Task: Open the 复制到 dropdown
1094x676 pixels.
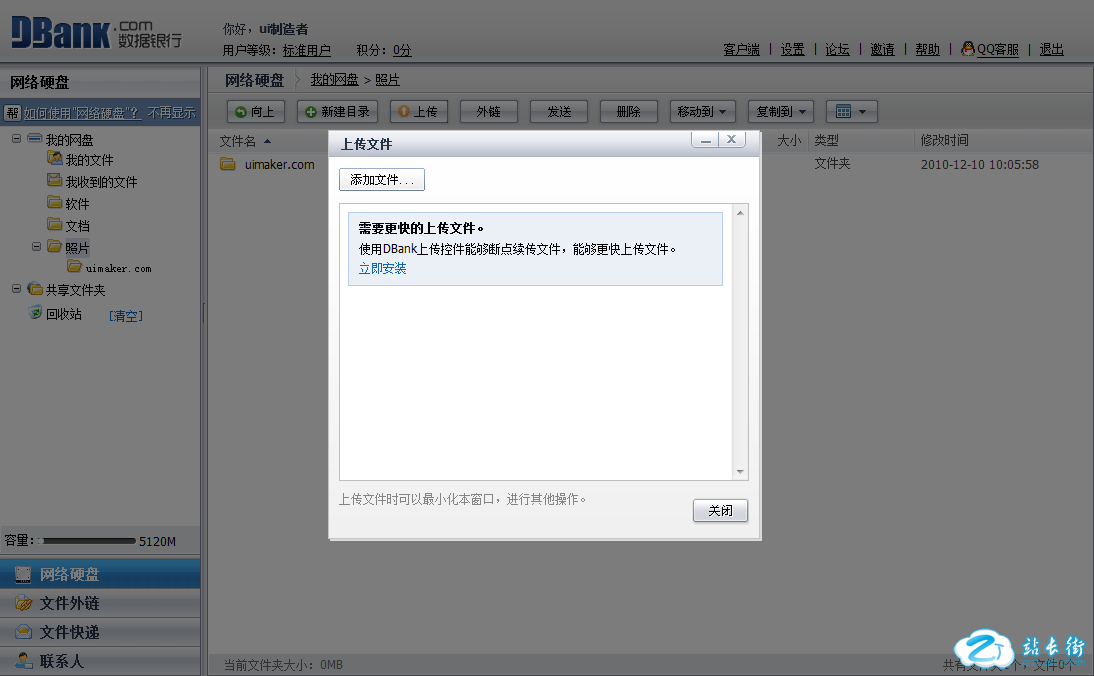Action: pos(781,112)
